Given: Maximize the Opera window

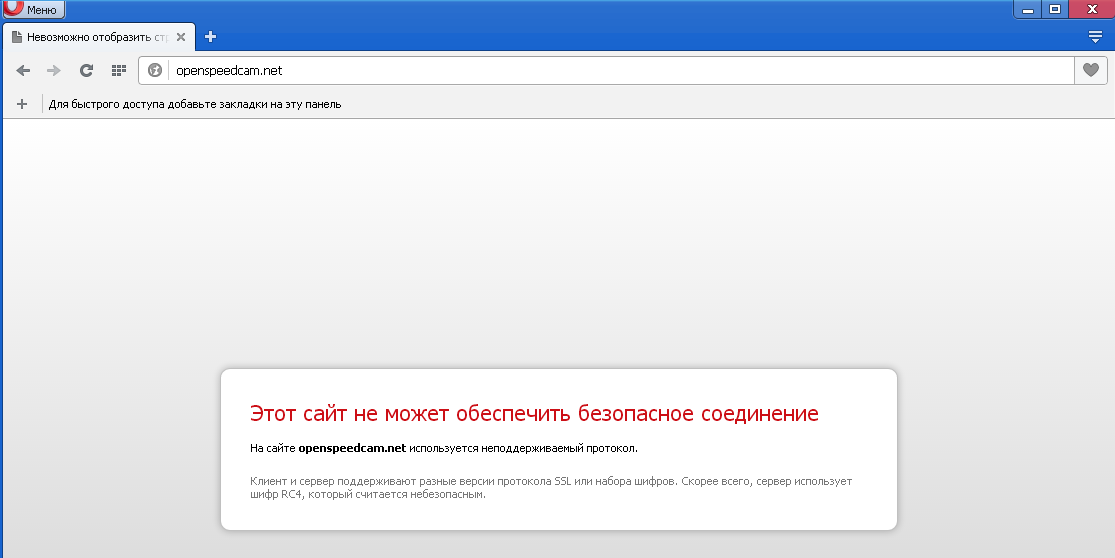Looking at the screenshot, I should pyautogui.click(x=1055, y=9).
